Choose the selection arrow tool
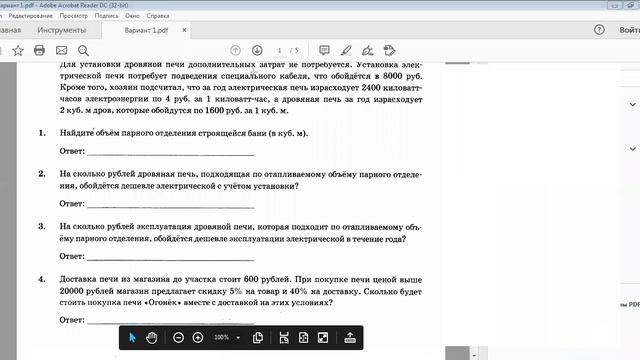 click(x=132, y=338)
